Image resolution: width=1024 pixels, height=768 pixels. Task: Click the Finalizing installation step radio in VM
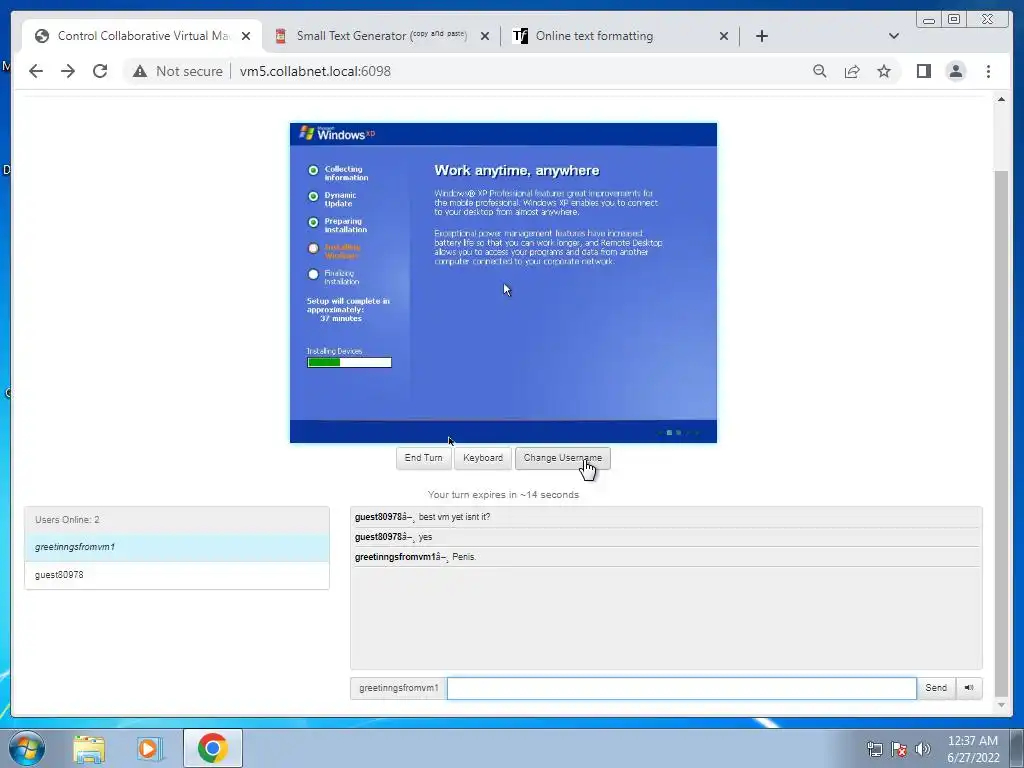313,275
